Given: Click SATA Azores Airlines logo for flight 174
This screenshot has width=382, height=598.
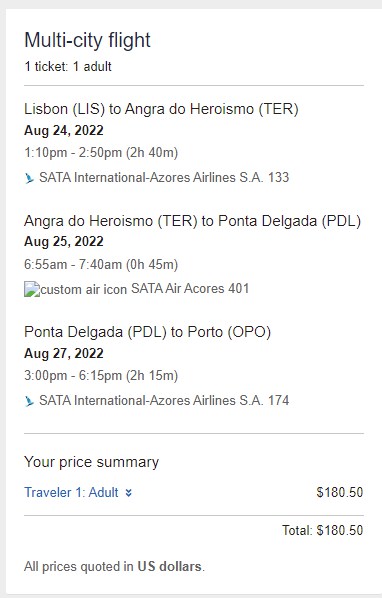Looking at the screenshot, I should (29, 401).
